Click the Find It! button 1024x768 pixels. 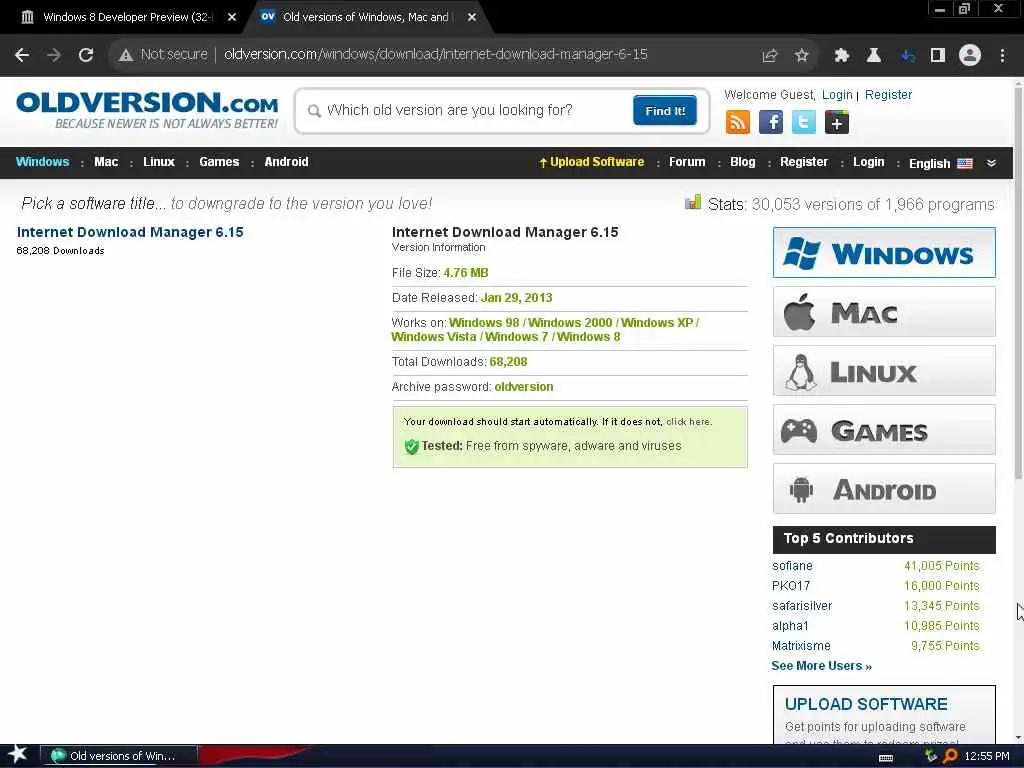(x=665, y=110)
